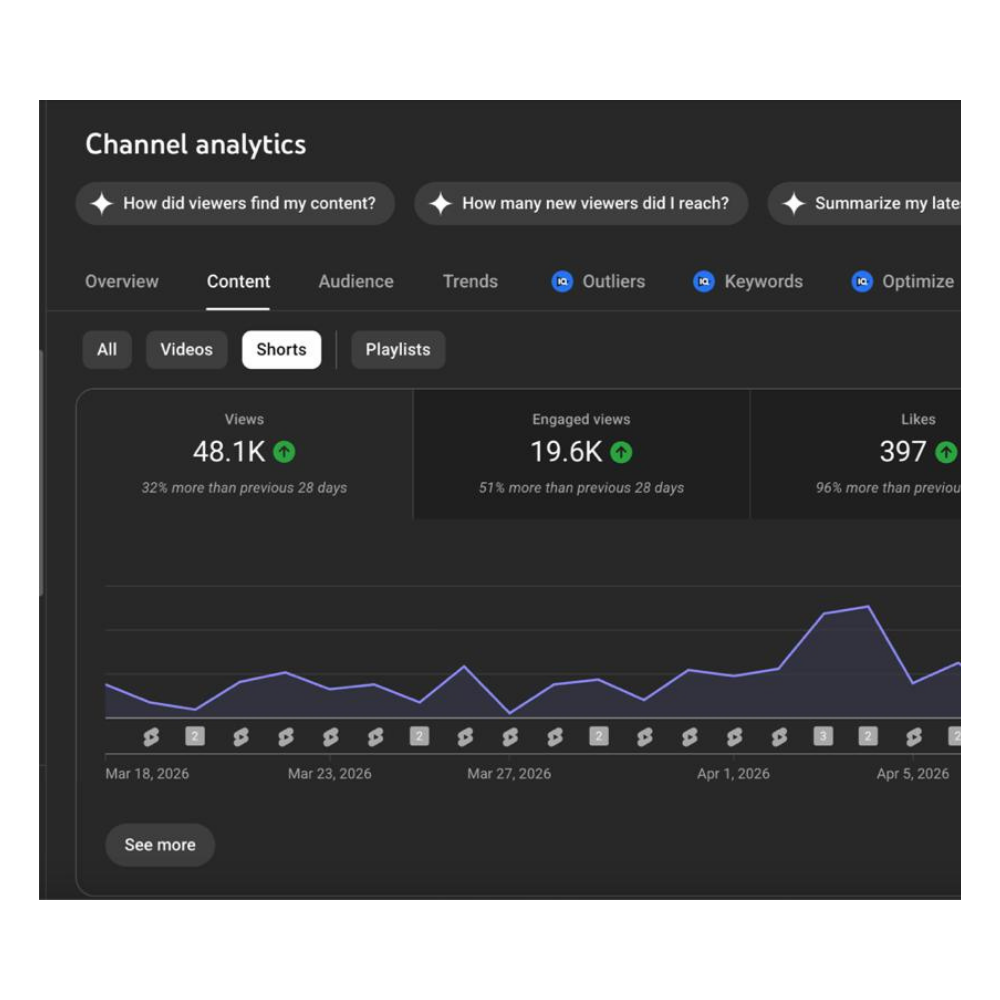Click the IQ badge icon next to Keywords

[x=703, y=281]
